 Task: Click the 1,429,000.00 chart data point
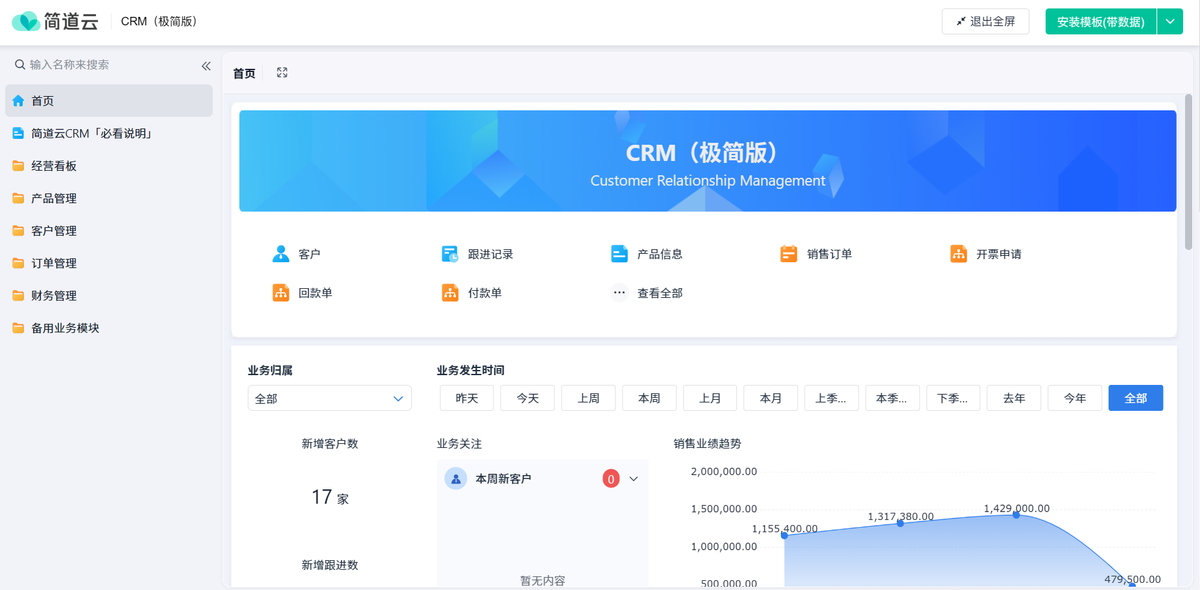pos(1017,514)
